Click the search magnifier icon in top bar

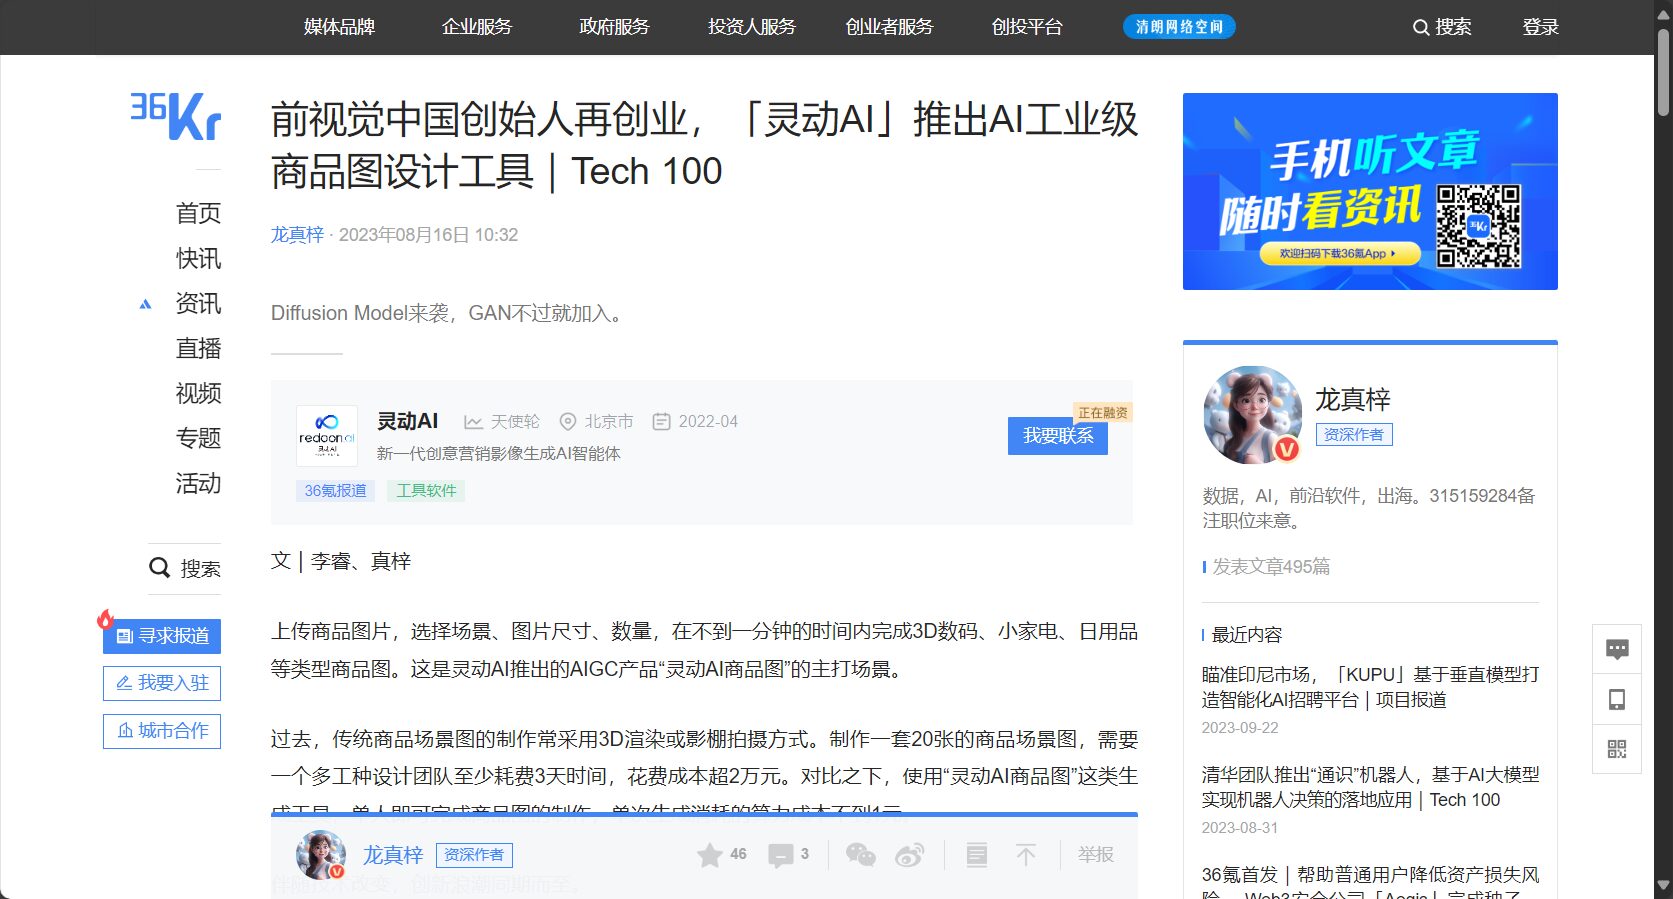(x=1420, y=28)
